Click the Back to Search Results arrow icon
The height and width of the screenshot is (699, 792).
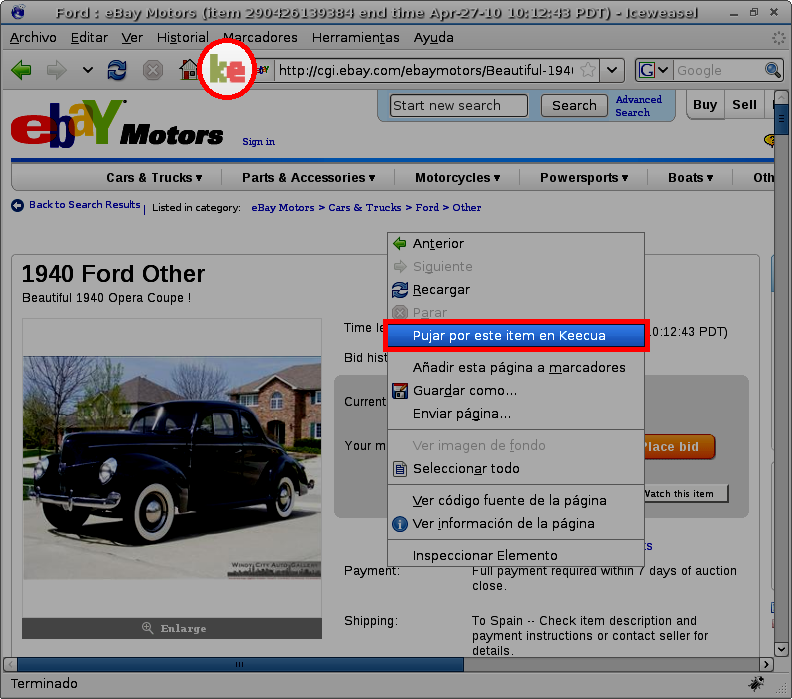[x=17, y=205]
